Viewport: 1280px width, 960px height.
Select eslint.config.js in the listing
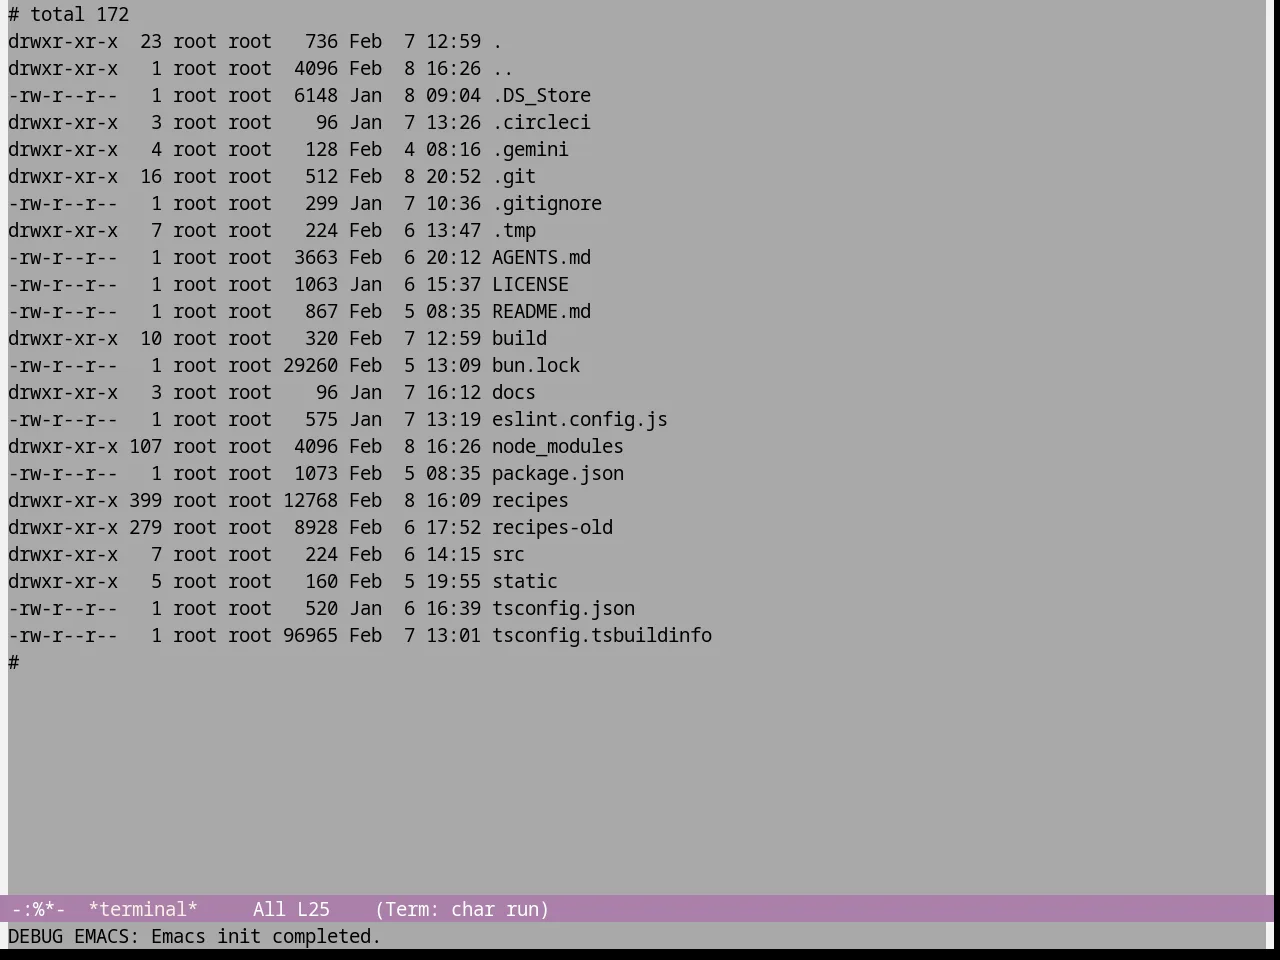click(x=580, y=419)
